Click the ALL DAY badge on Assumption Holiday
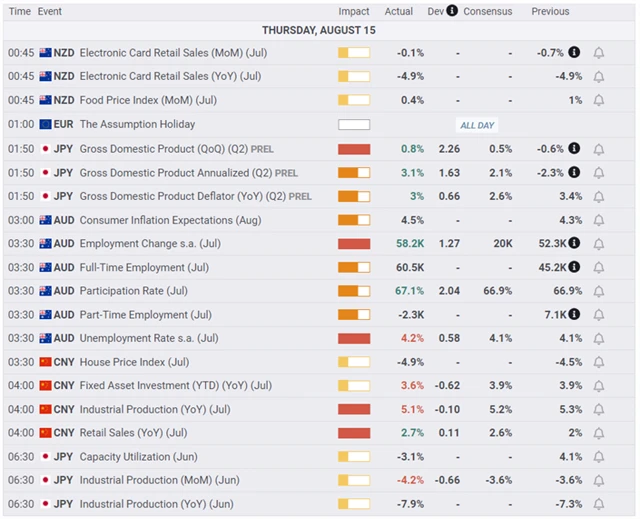The image size is (640, 519). 477,125
